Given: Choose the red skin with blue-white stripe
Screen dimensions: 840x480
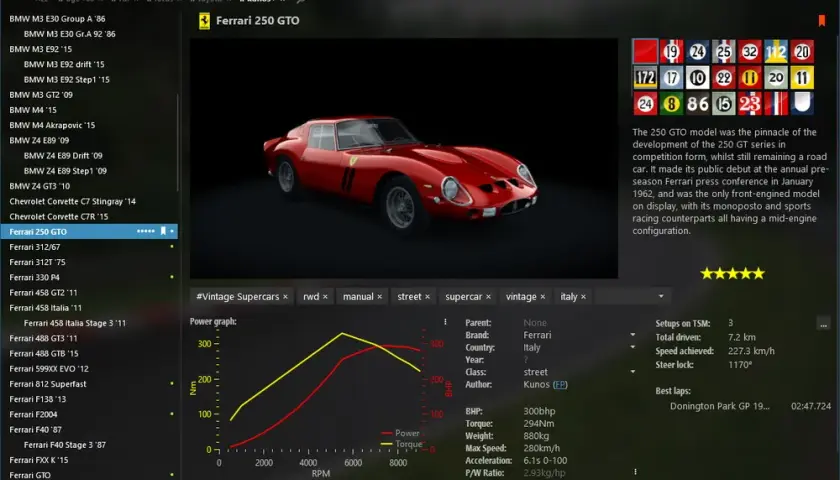Looking at the screenshot, I should click(776, 103).
